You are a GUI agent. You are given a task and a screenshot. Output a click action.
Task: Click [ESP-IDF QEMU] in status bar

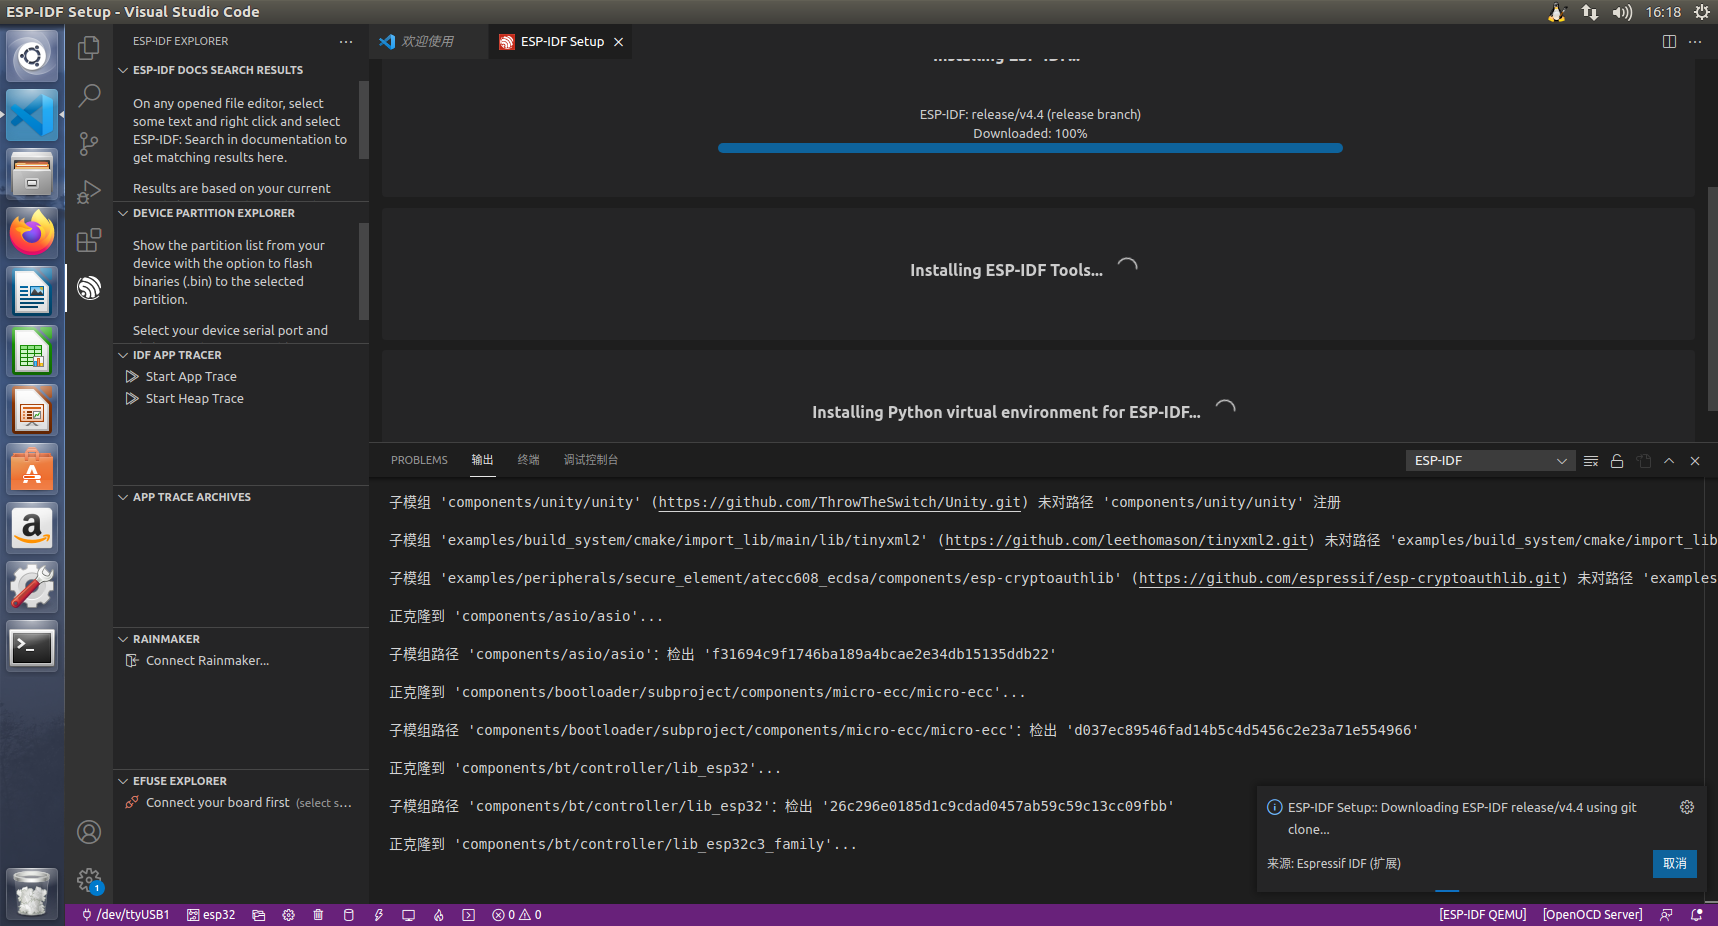(1482, 914)
